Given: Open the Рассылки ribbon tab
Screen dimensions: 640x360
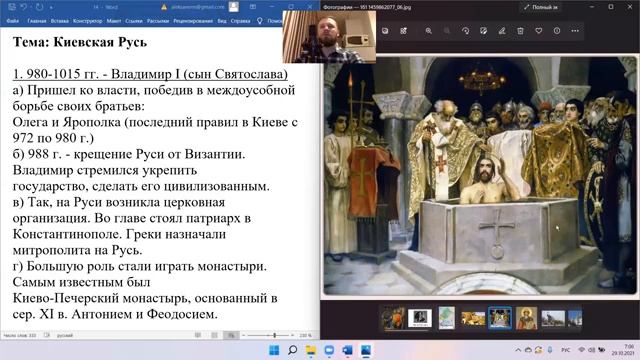Looking at the screenshot, I should coord(158,21).
